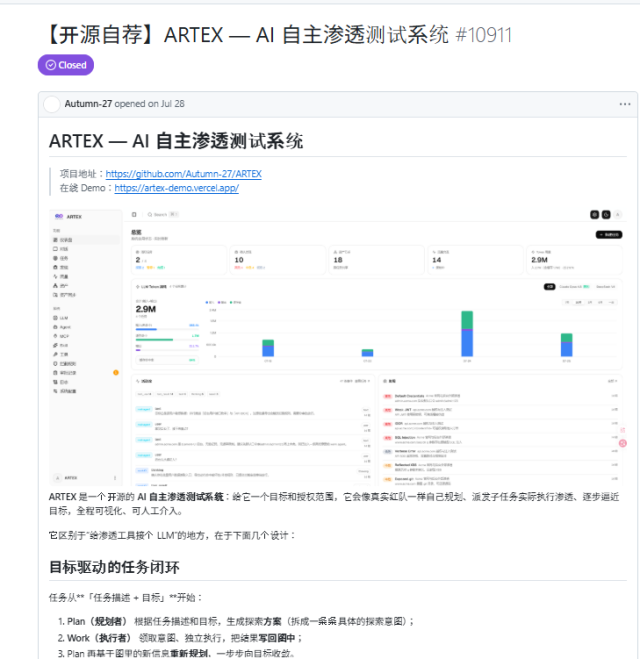
Task: Click the comment heading 'ARTEX — AI 自主渗透测试系统'
Action: click(176, 141)
